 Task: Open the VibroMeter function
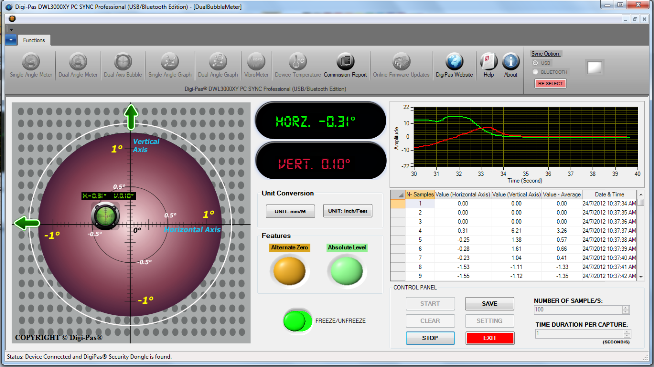[x=256, y=65]
